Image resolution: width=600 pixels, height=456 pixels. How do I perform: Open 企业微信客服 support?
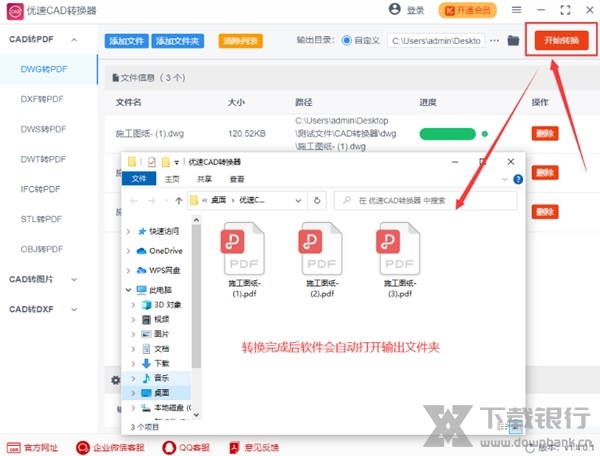pos(110,447)
